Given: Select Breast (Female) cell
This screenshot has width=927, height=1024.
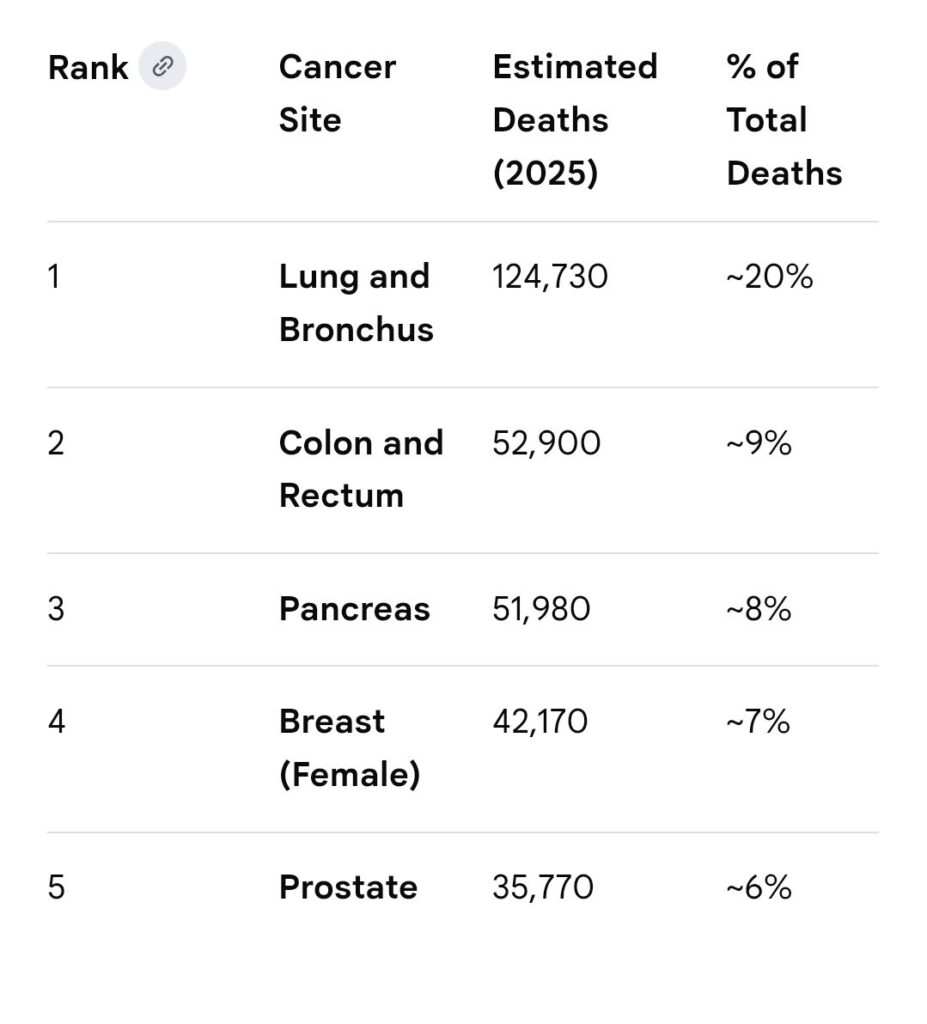Looking at the screenshot, I should (x=349, y=748).
